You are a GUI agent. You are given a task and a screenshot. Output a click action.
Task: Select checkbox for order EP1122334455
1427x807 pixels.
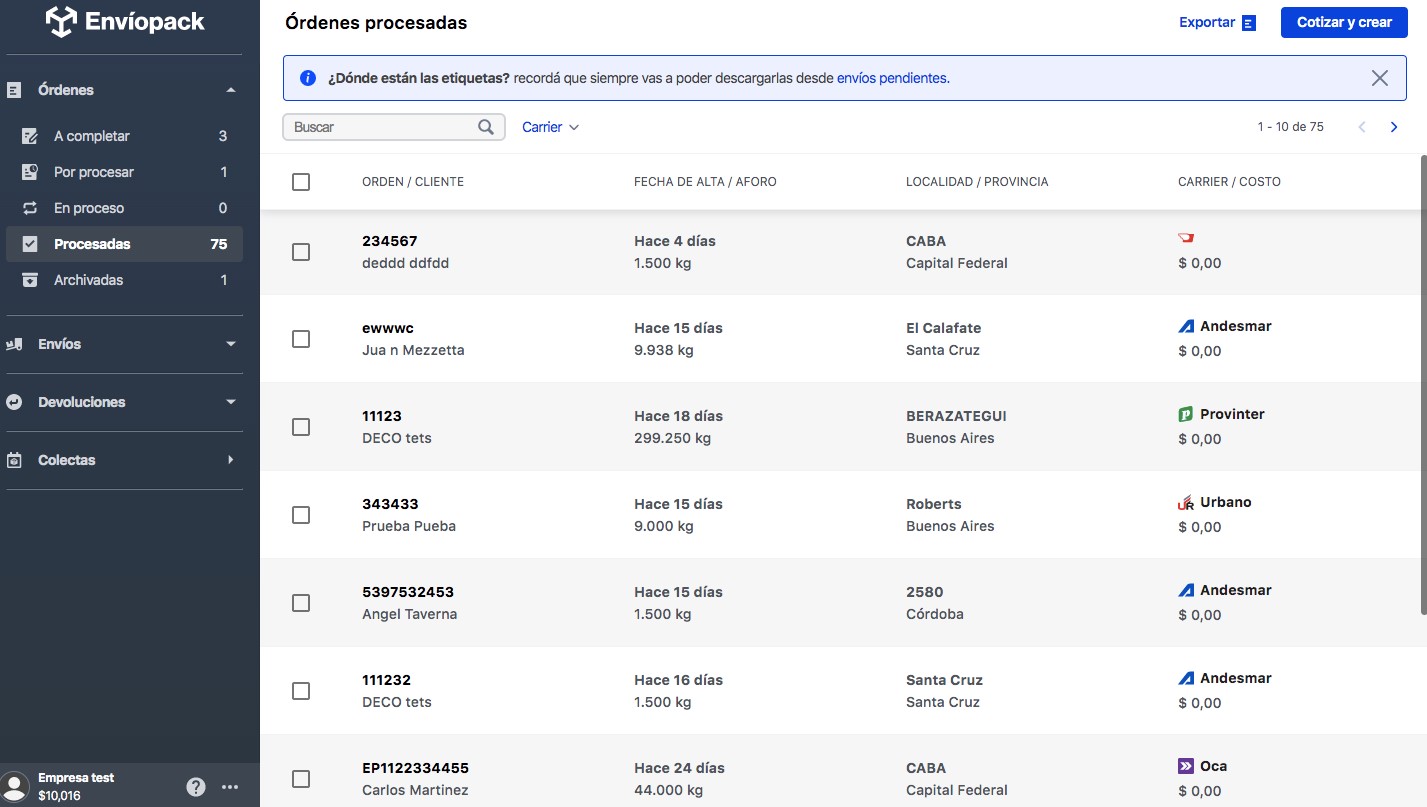[x=301, y=779]
